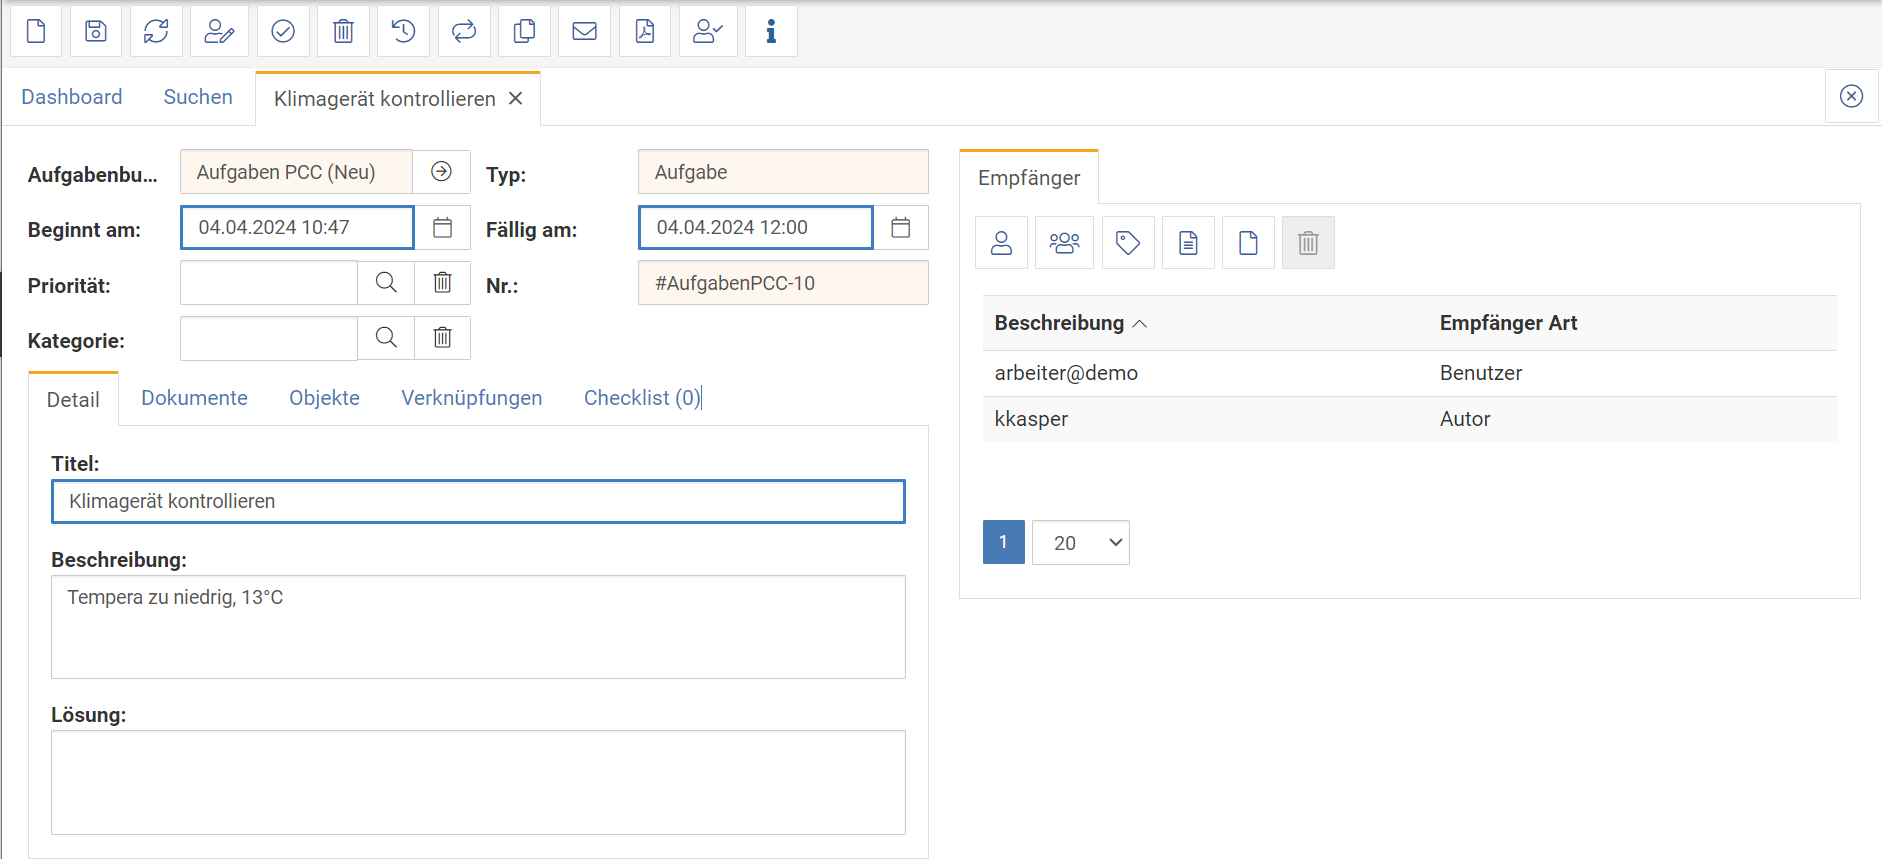
Task: Select the arbeiter@demo recipient row
Action: pos(1066,373)
